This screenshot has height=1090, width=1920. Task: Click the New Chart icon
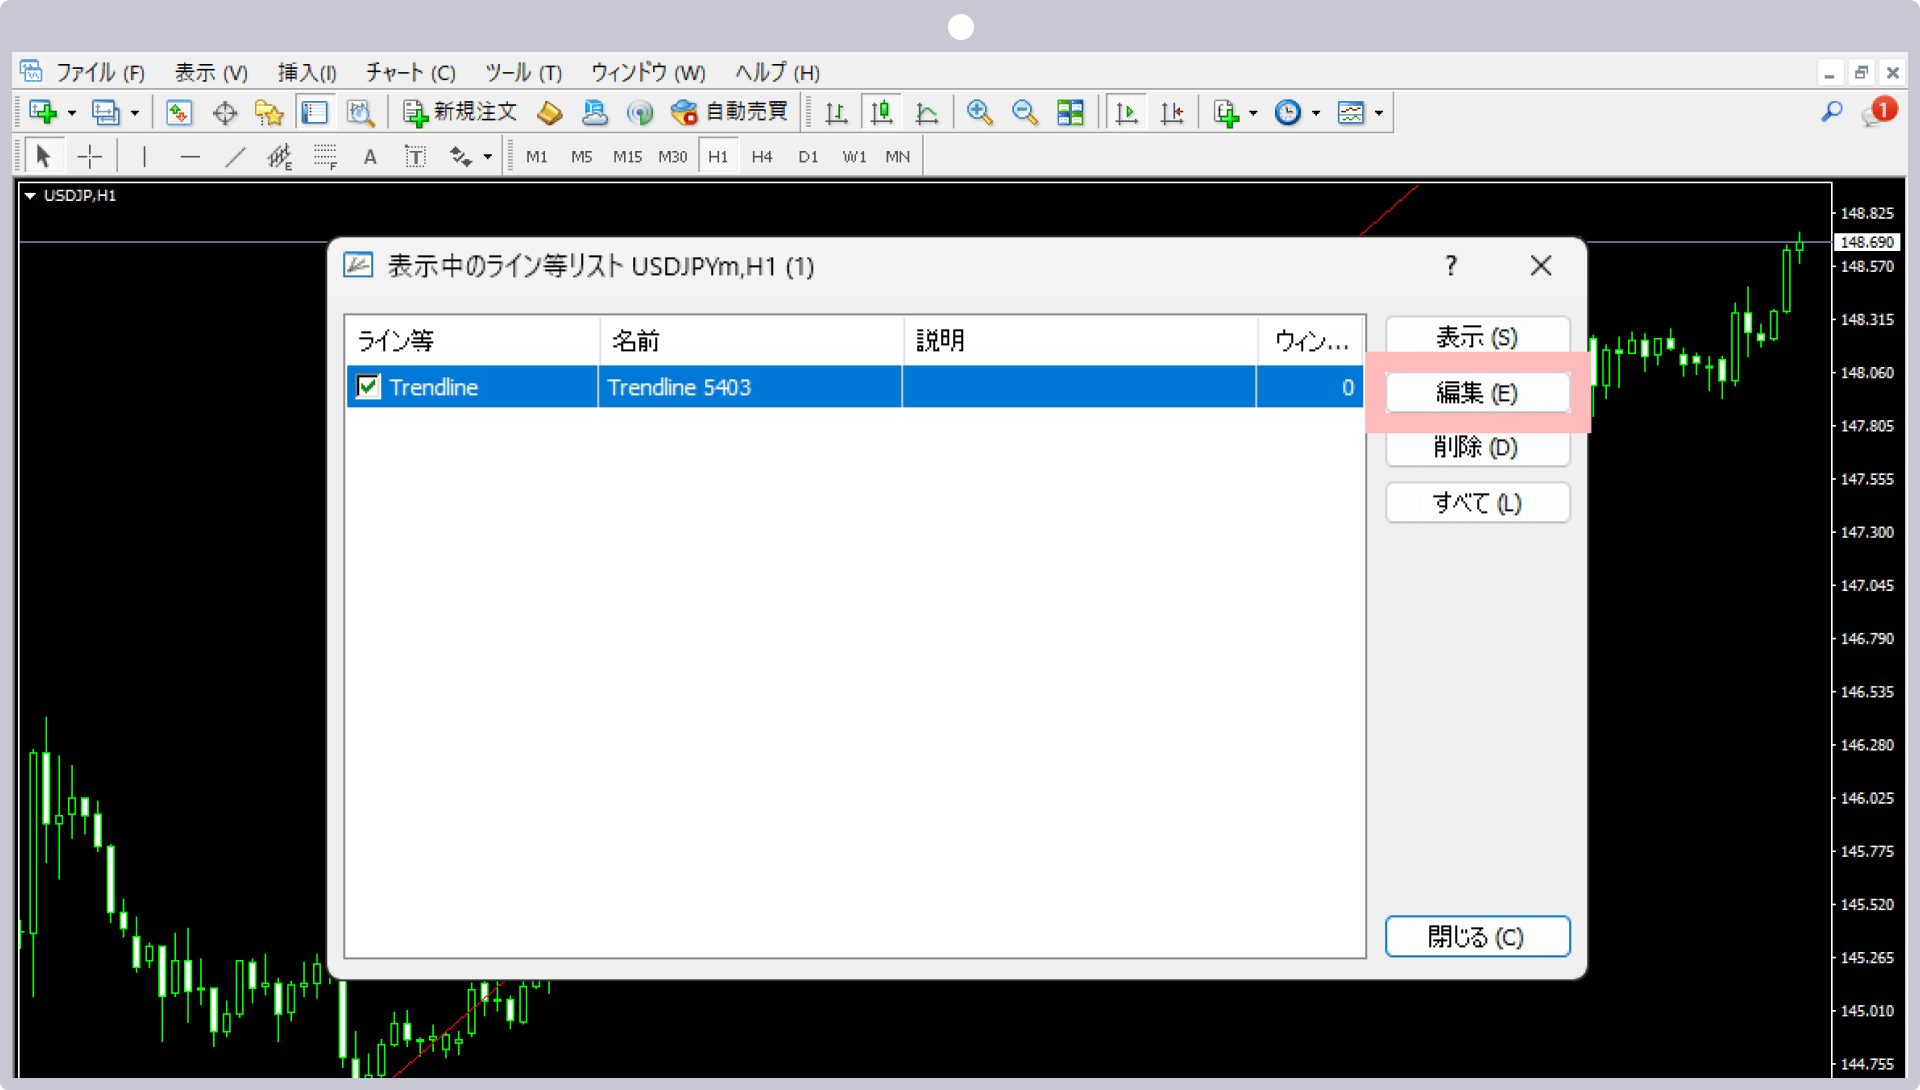(42, 112)
